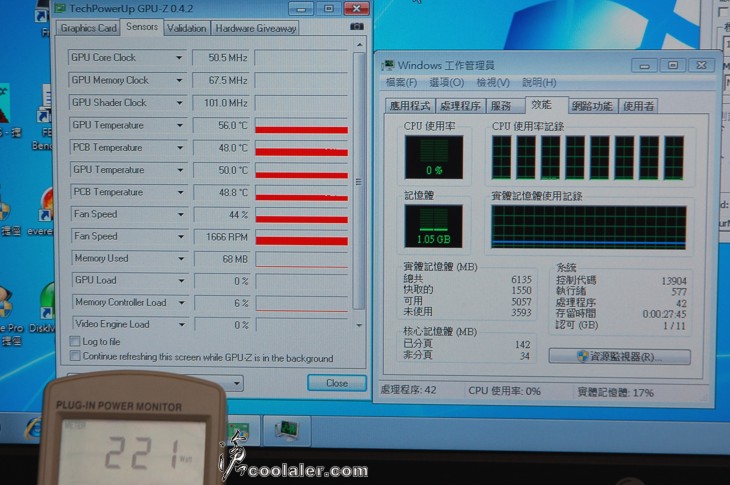
Task: Click the Close button in GPU-Z
Action: pyautogui.click(x=337, y=383)
